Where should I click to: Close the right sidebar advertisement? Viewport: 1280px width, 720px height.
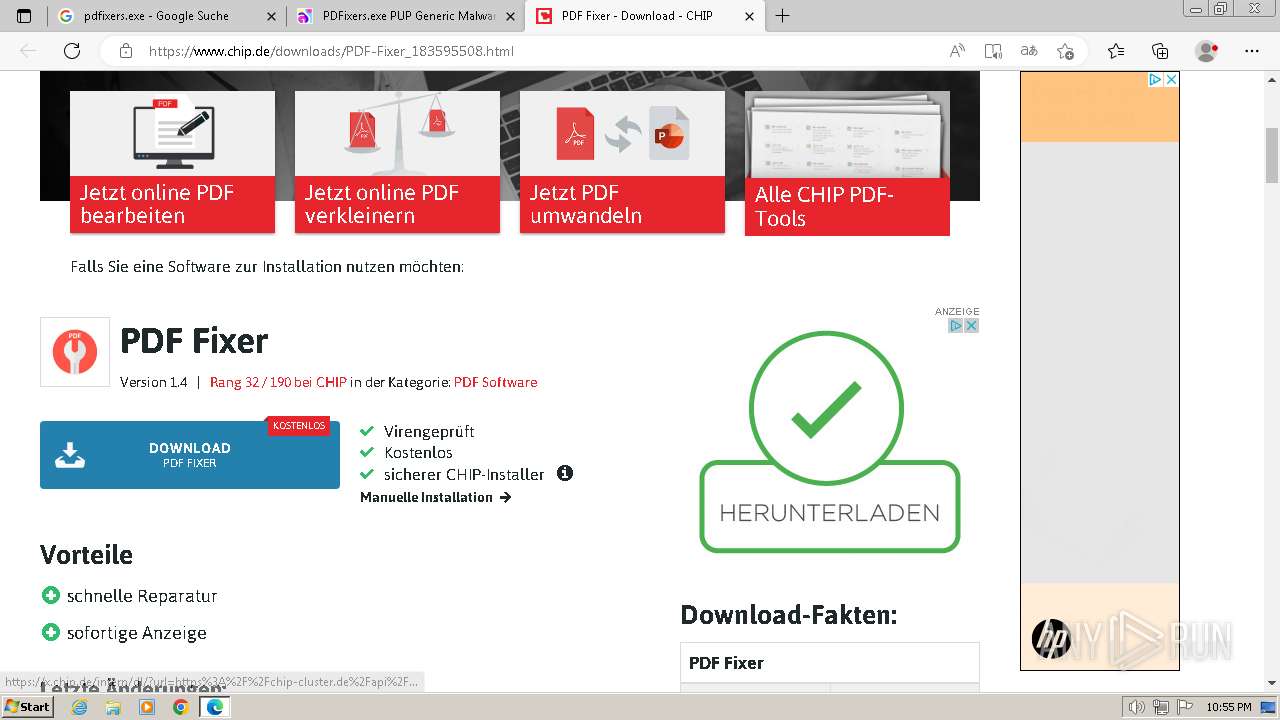click(1171, 79)
